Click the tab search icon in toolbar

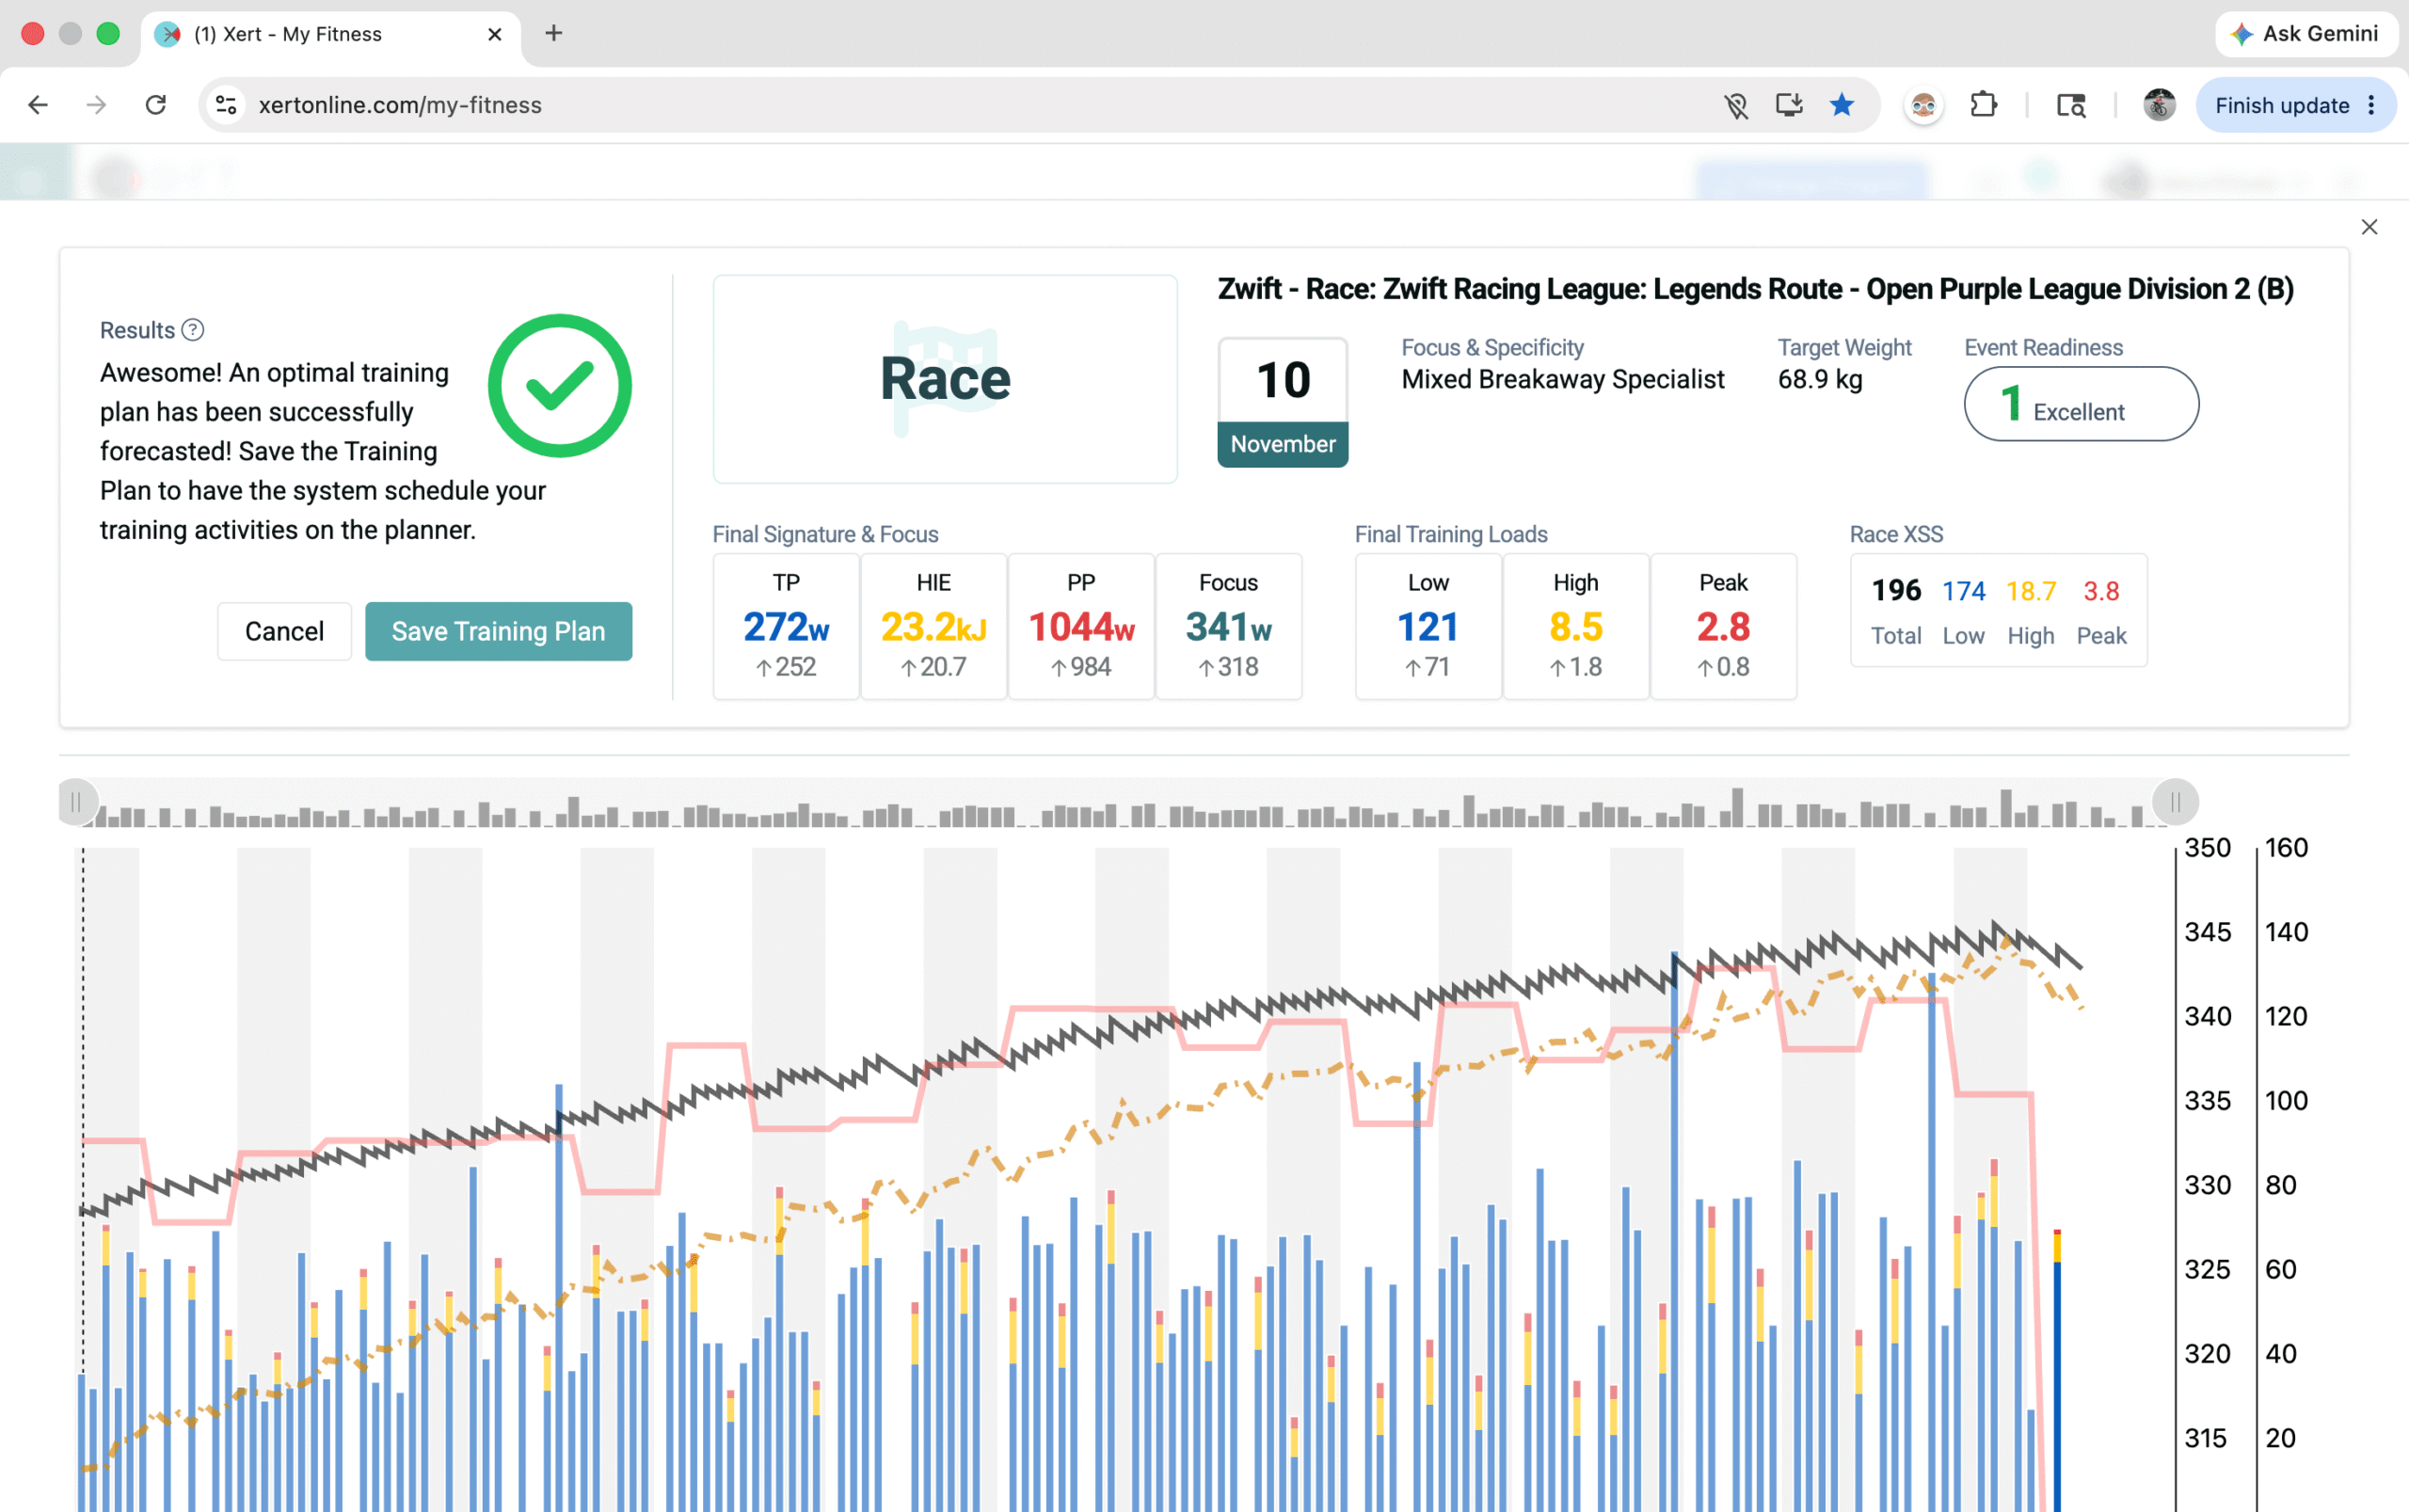tap(2070, 105)
